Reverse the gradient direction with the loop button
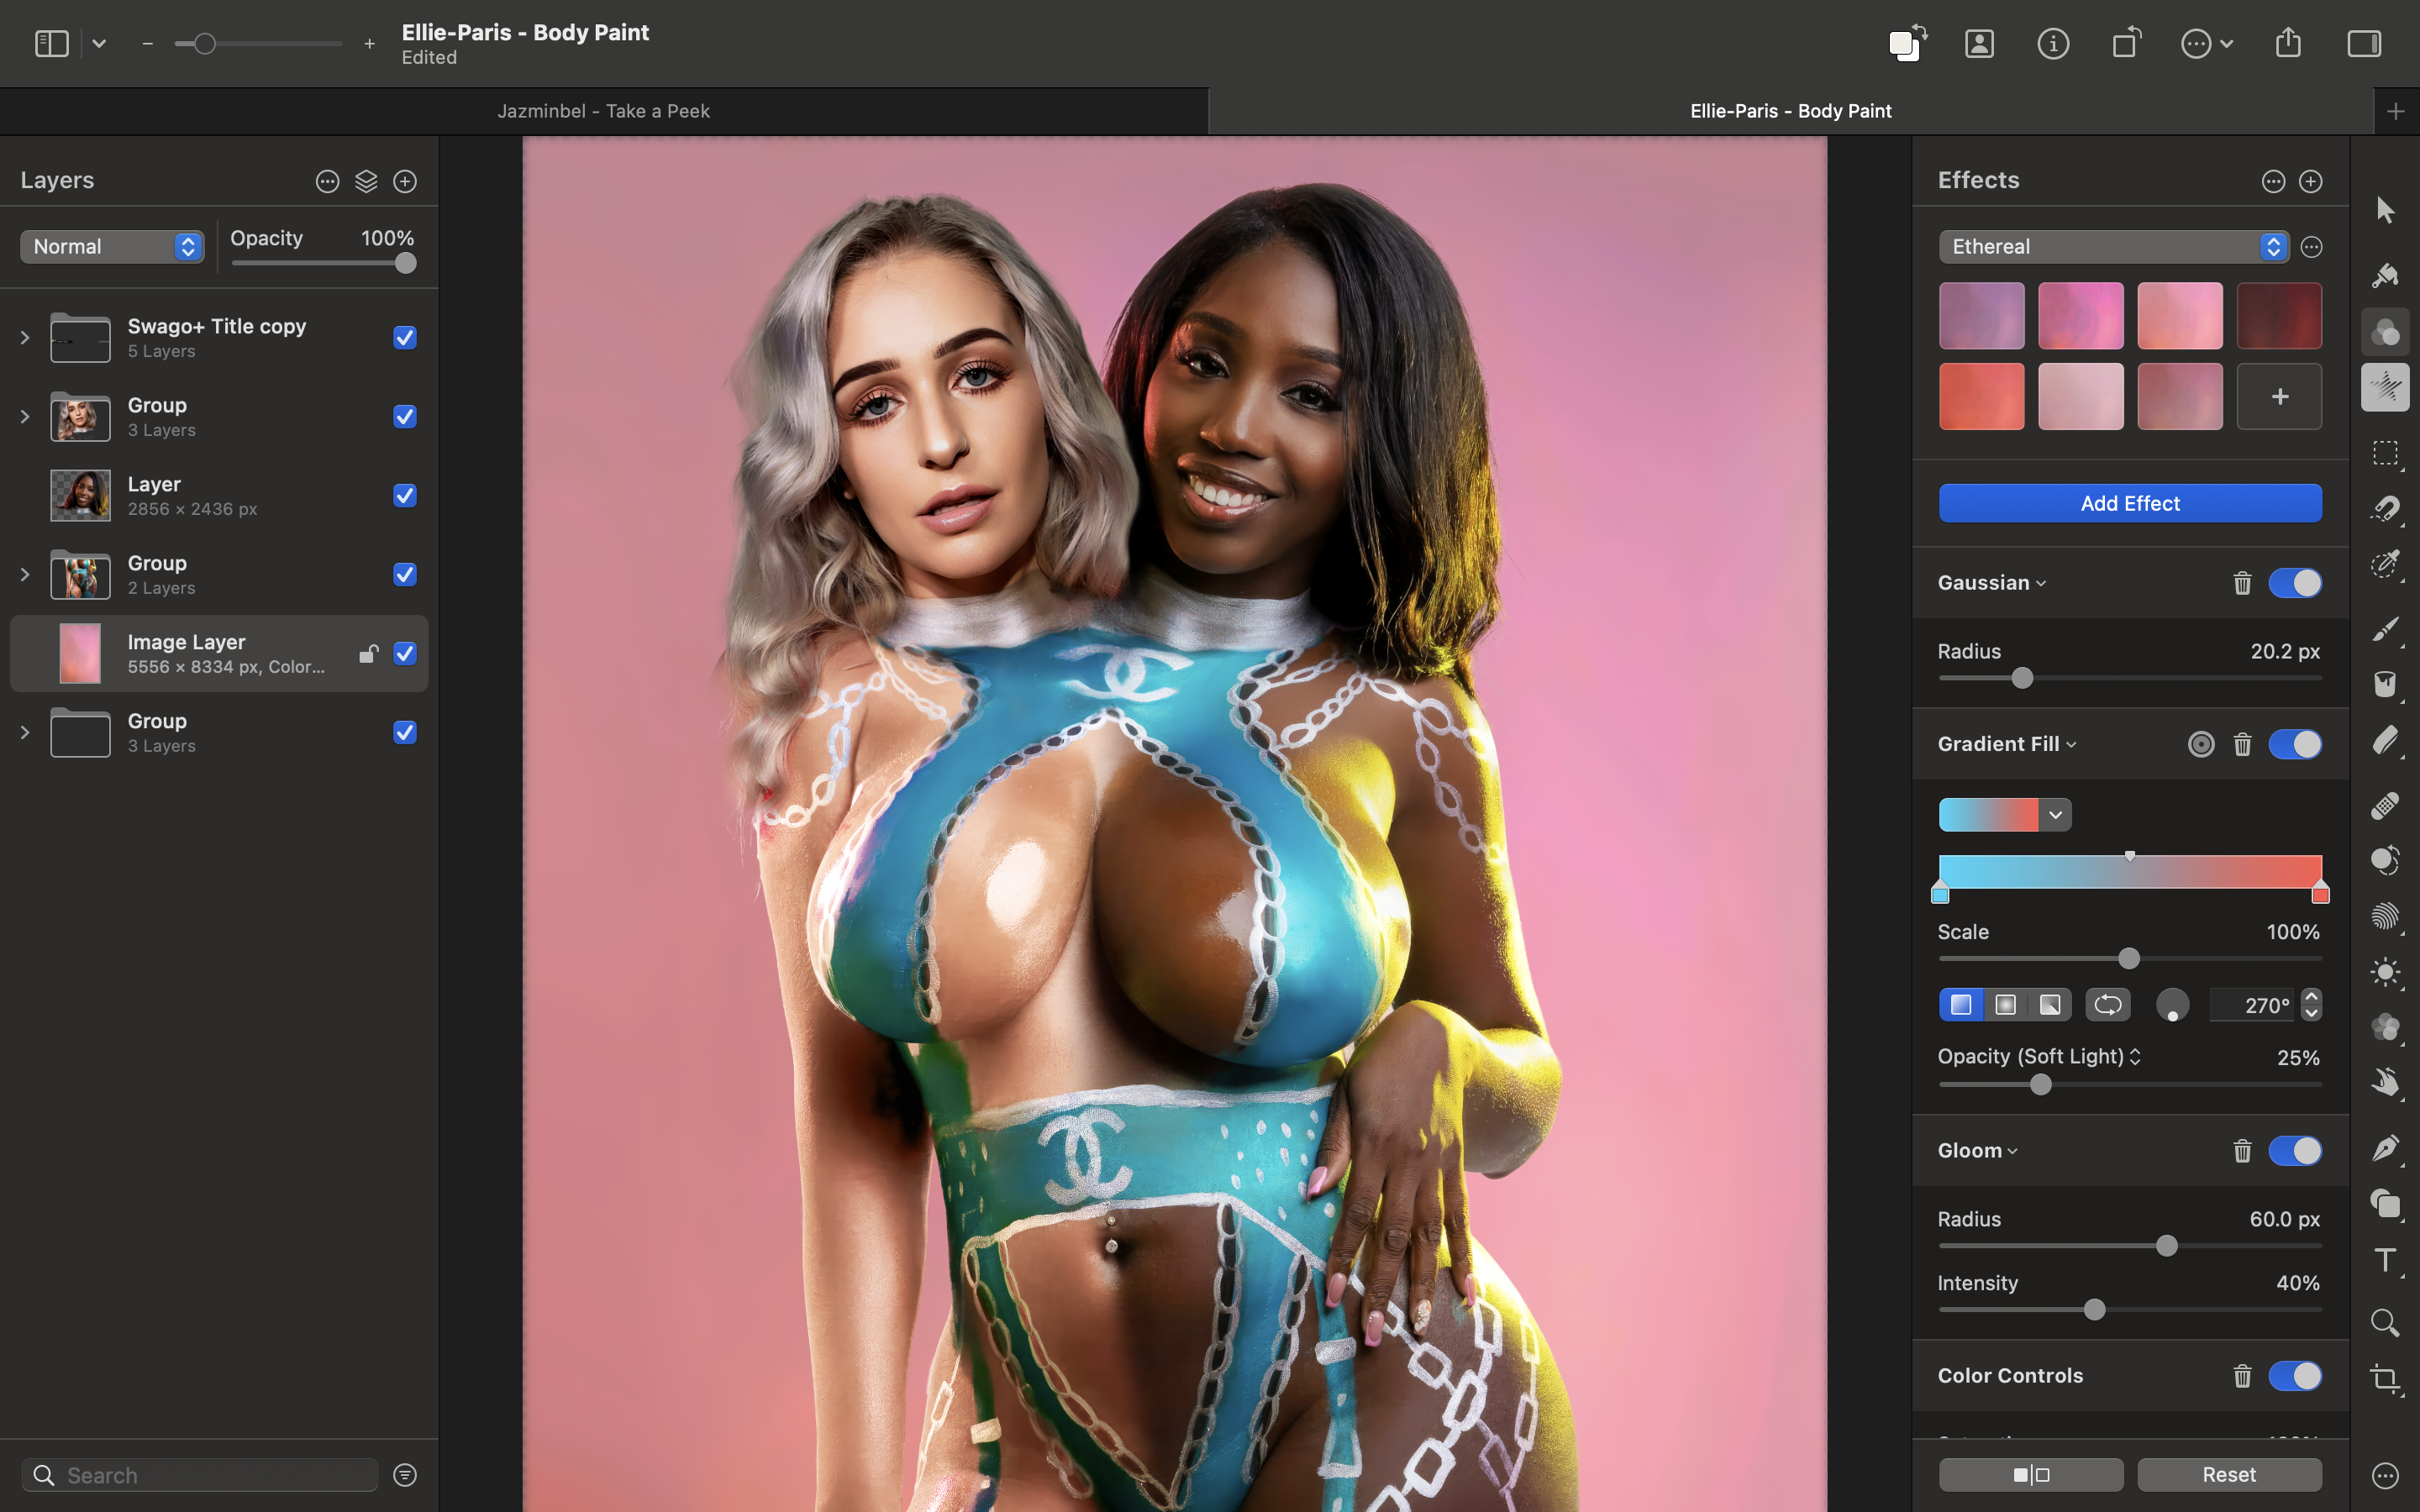 (2108, 1005)
